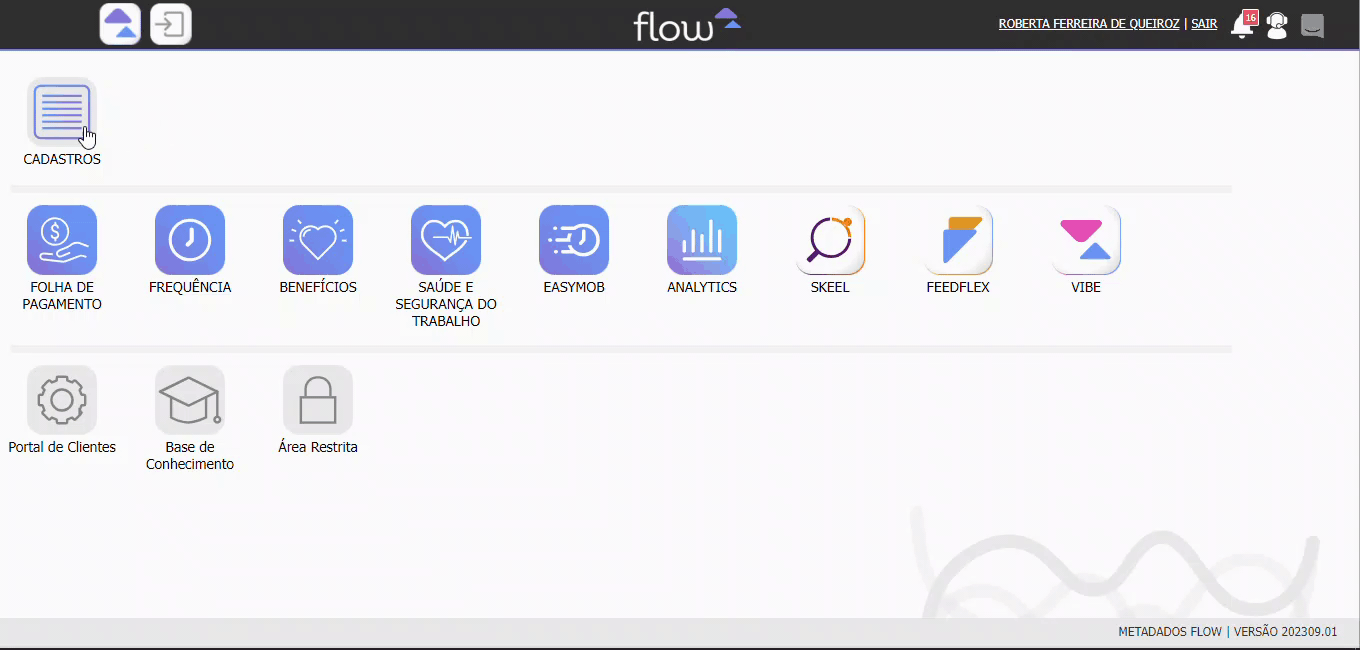
Task: Click the Roberta Ferreira de Queiroz user link
Action: pos(1089,24)
